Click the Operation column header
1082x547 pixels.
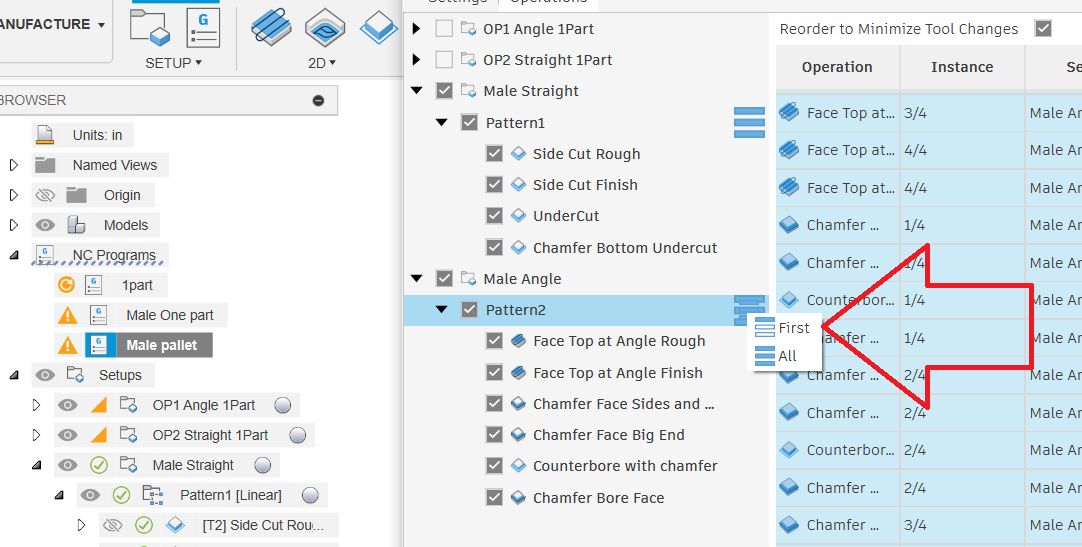click(837, 67)
